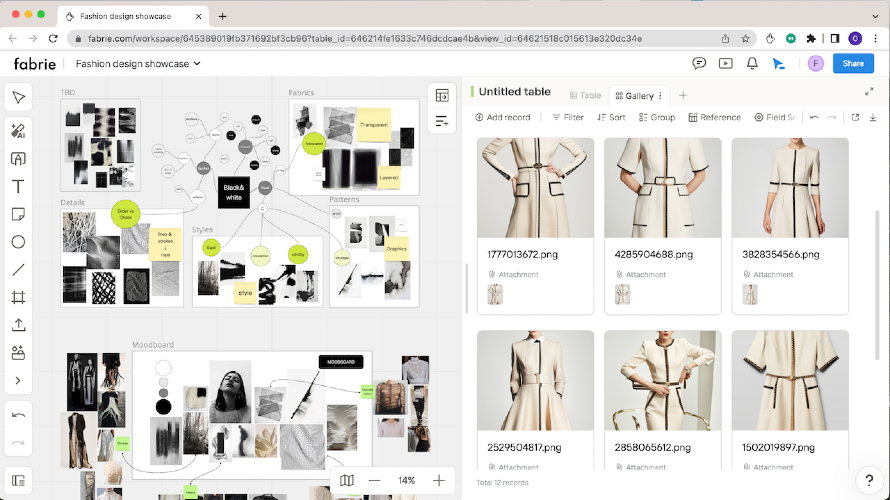Open the Group options
This screenshot has height=500, width=890.
(657, 117)
